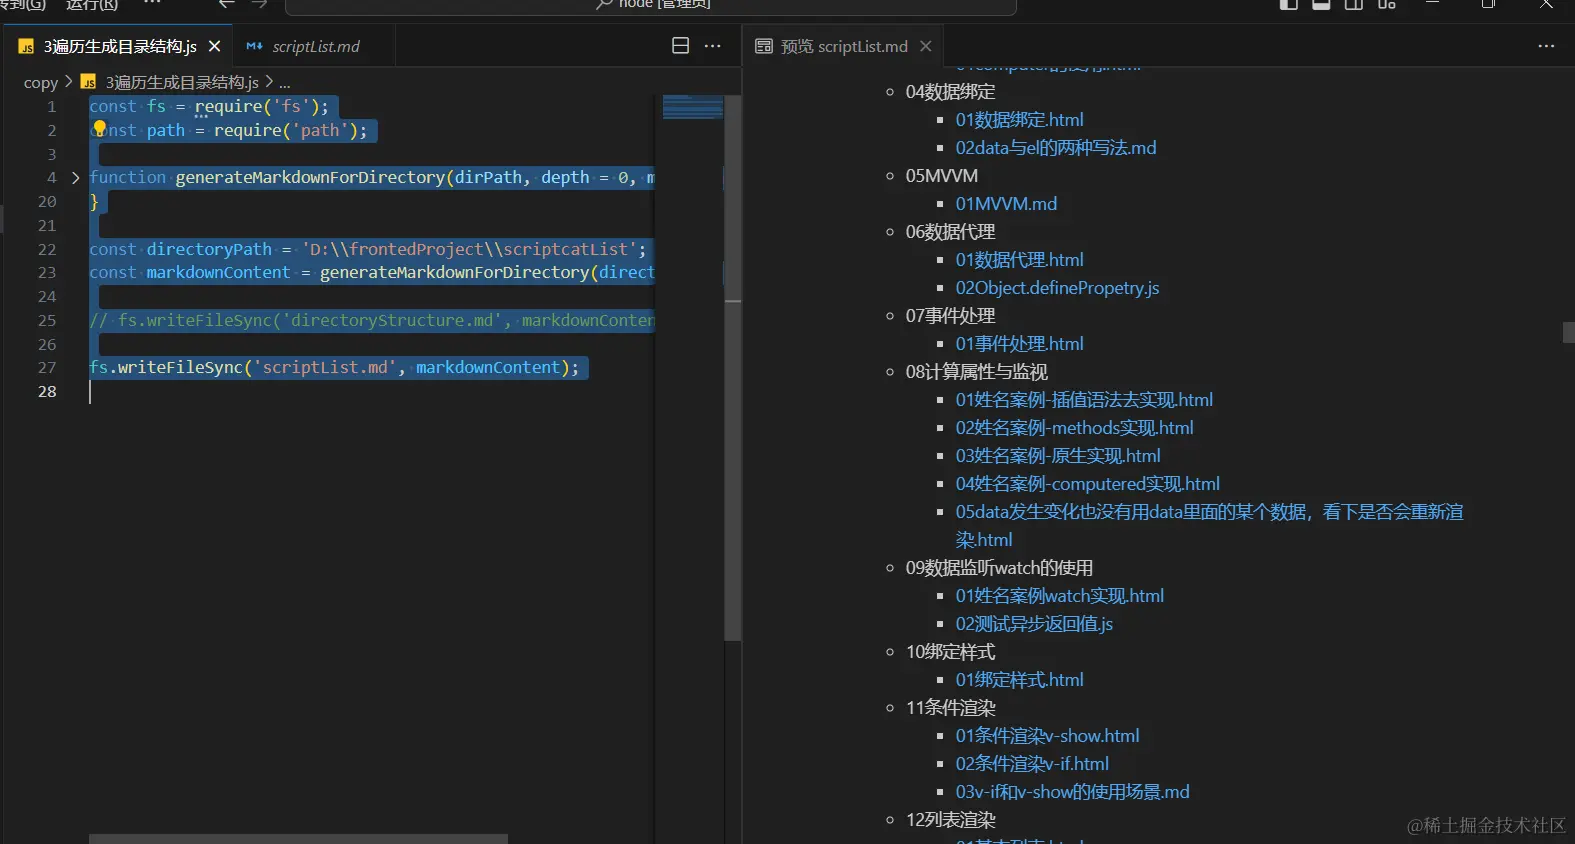
Task: Click 'markdownContent' variable on line 23
Action: pos(218,272)
